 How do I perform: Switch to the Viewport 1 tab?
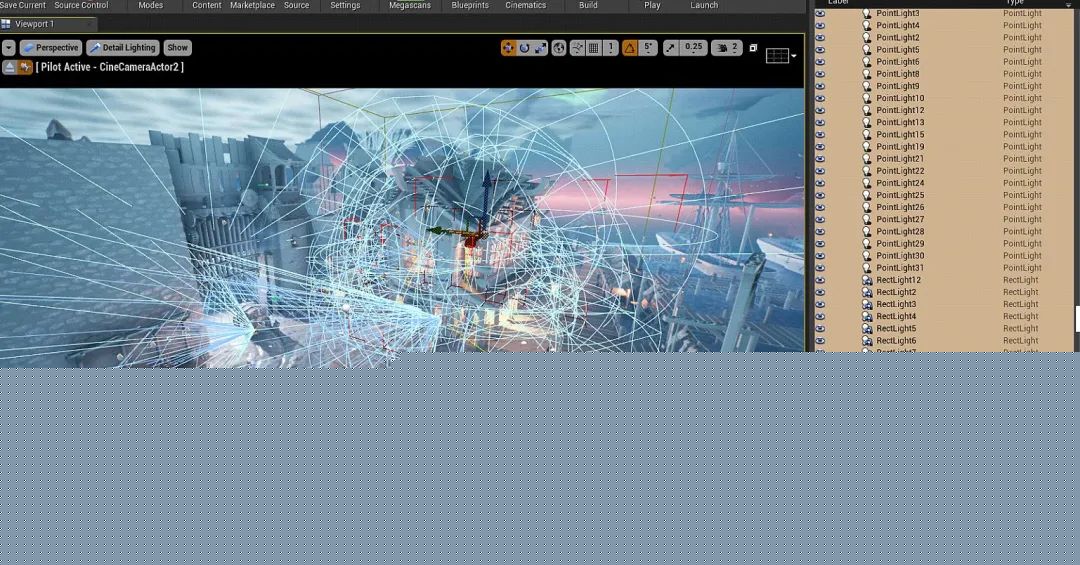[34, 24]
